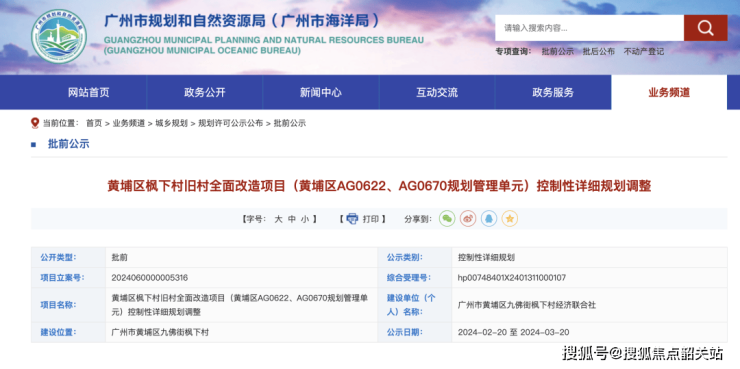Share the notice via QQ bell icon
Image resolution: width=740 pixels, height=369 pixels.
pos(489,218)
